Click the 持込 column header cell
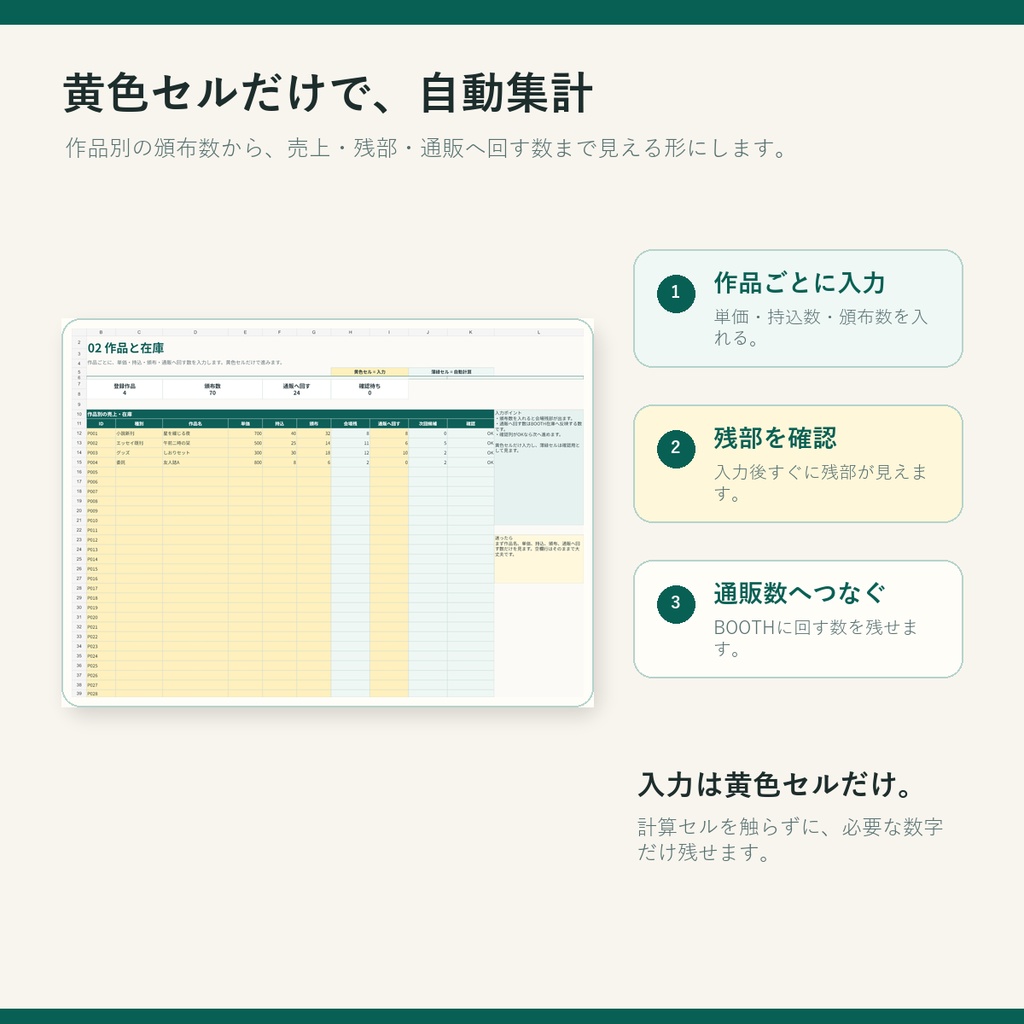The image size is (1024, 1024). point(280,424)
